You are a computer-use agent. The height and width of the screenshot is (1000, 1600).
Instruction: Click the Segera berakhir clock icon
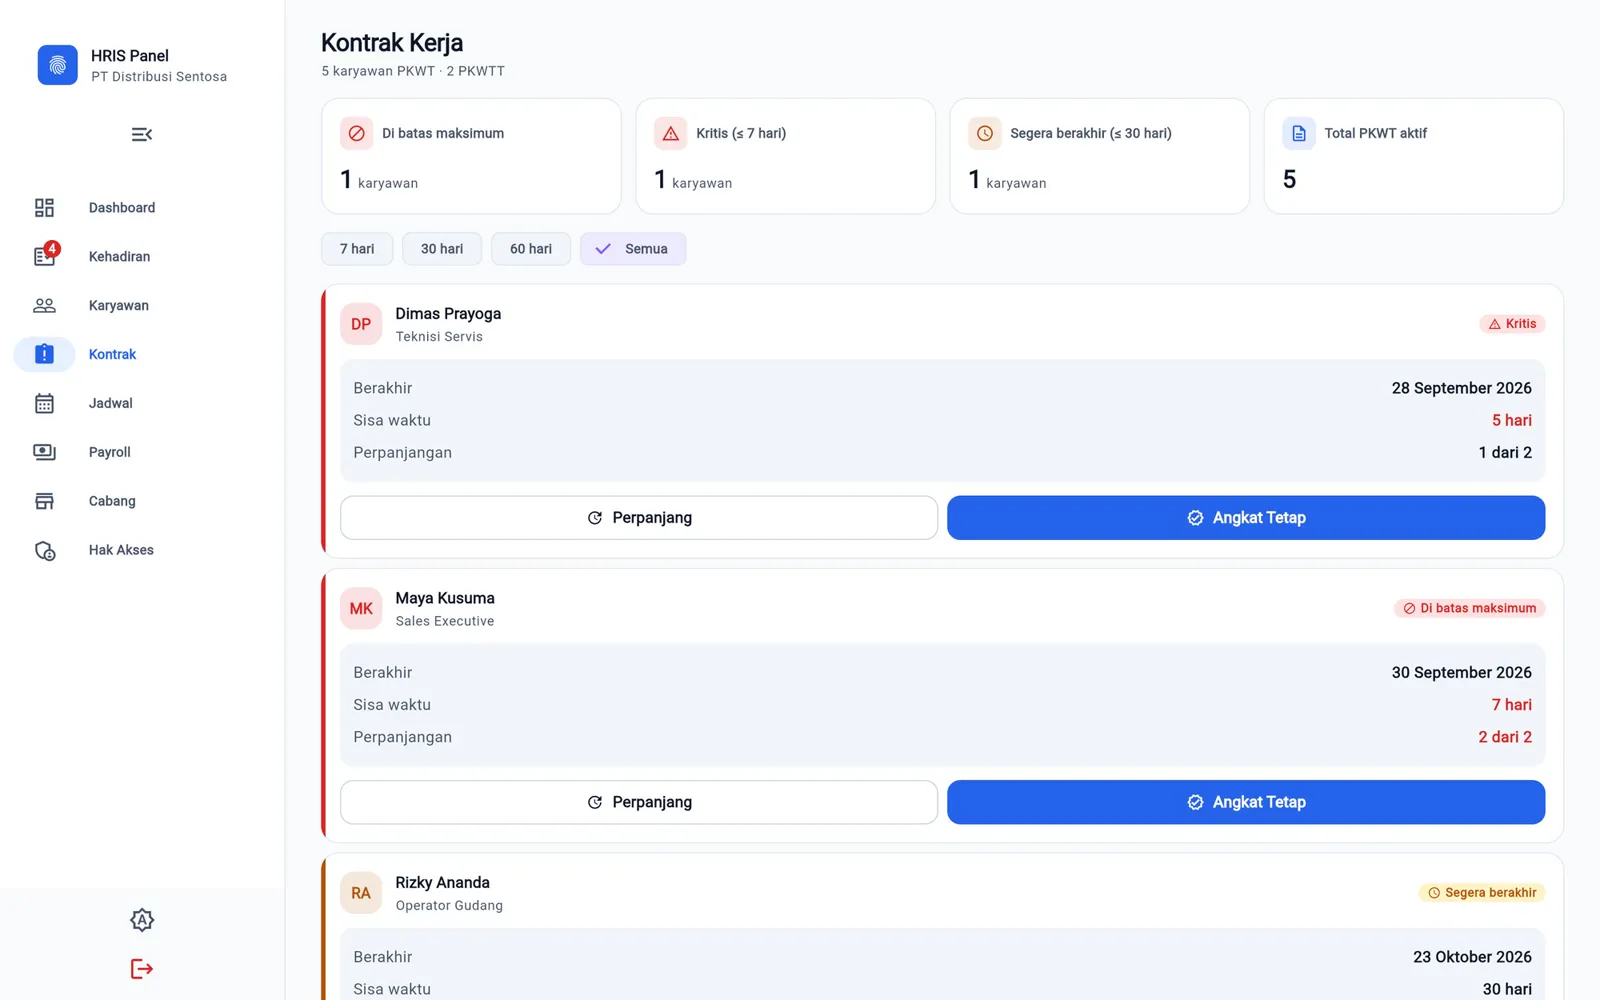(x=985, y=133)
